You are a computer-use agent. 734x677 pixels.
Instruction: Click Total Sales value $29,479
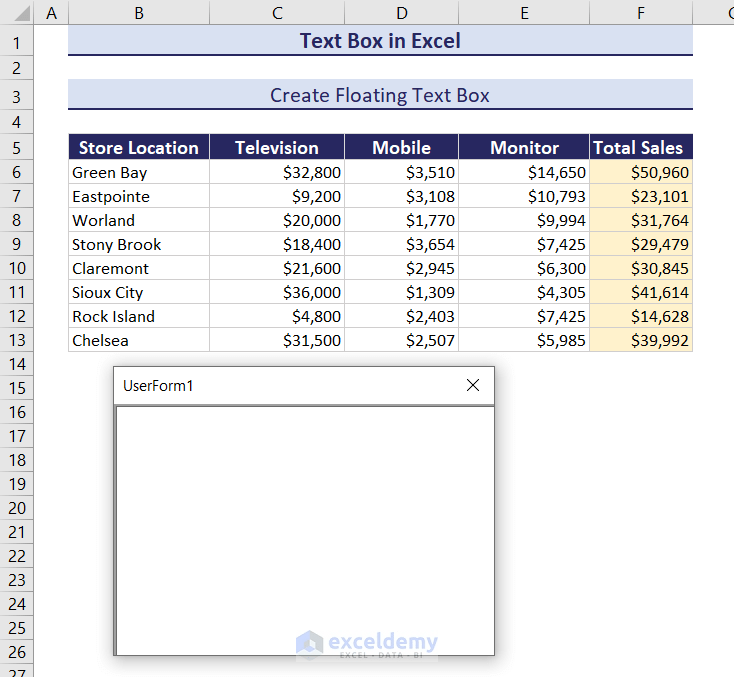point(641,244)
